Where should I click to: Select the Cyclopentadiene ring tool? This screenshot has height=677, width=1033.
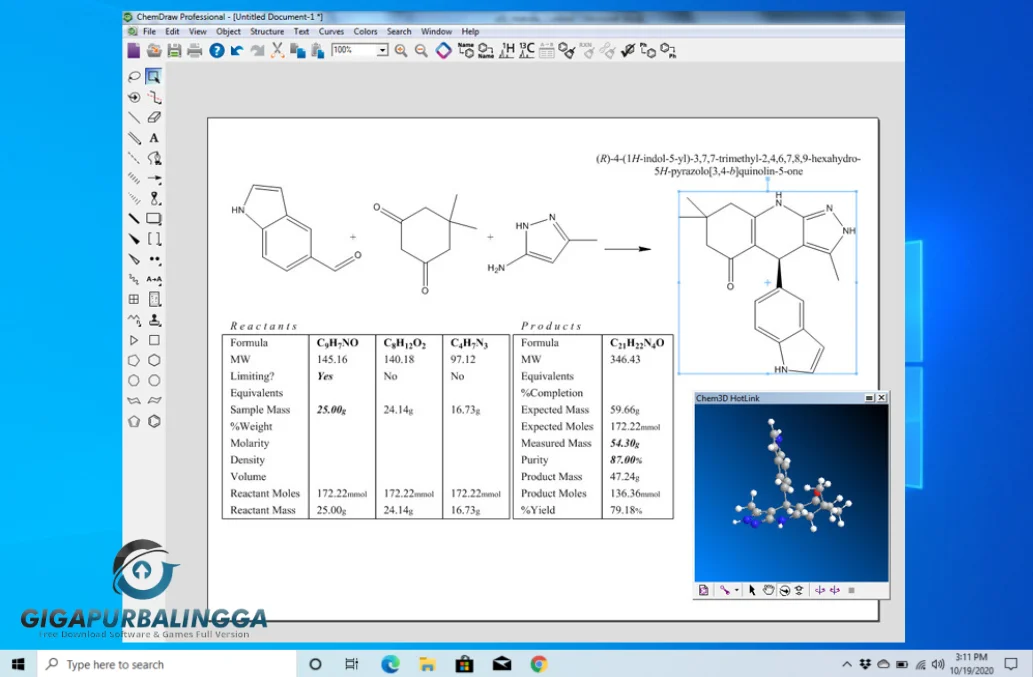point(134,421)
